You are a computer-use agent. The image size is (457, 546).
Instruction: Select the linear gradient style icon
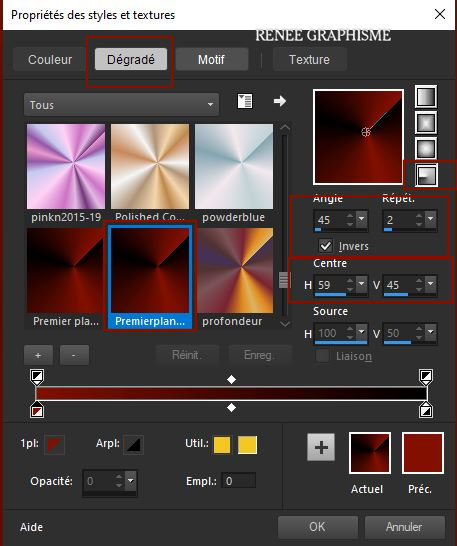click(x=426, y=96)
